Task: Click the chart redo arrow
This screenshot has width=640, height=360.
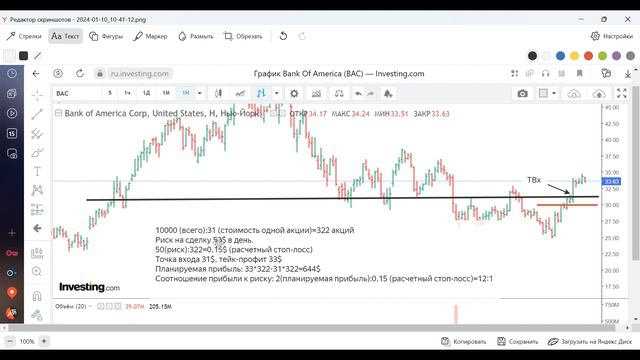Action: coord(371,93)
